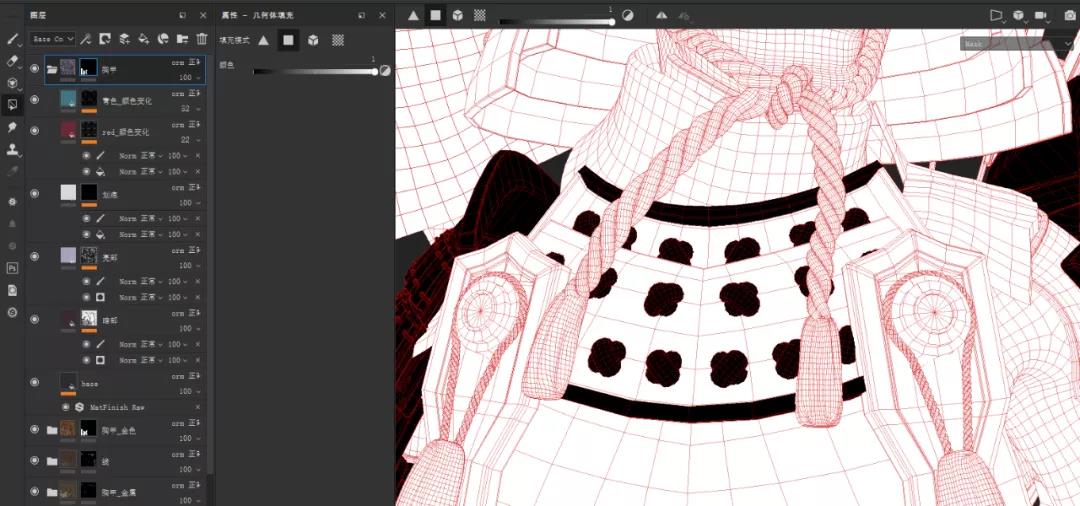This screenshot has width=1080, height=506.
Task: Select the Polygon Fill tool in left toolbar
Action: (12, 105)
